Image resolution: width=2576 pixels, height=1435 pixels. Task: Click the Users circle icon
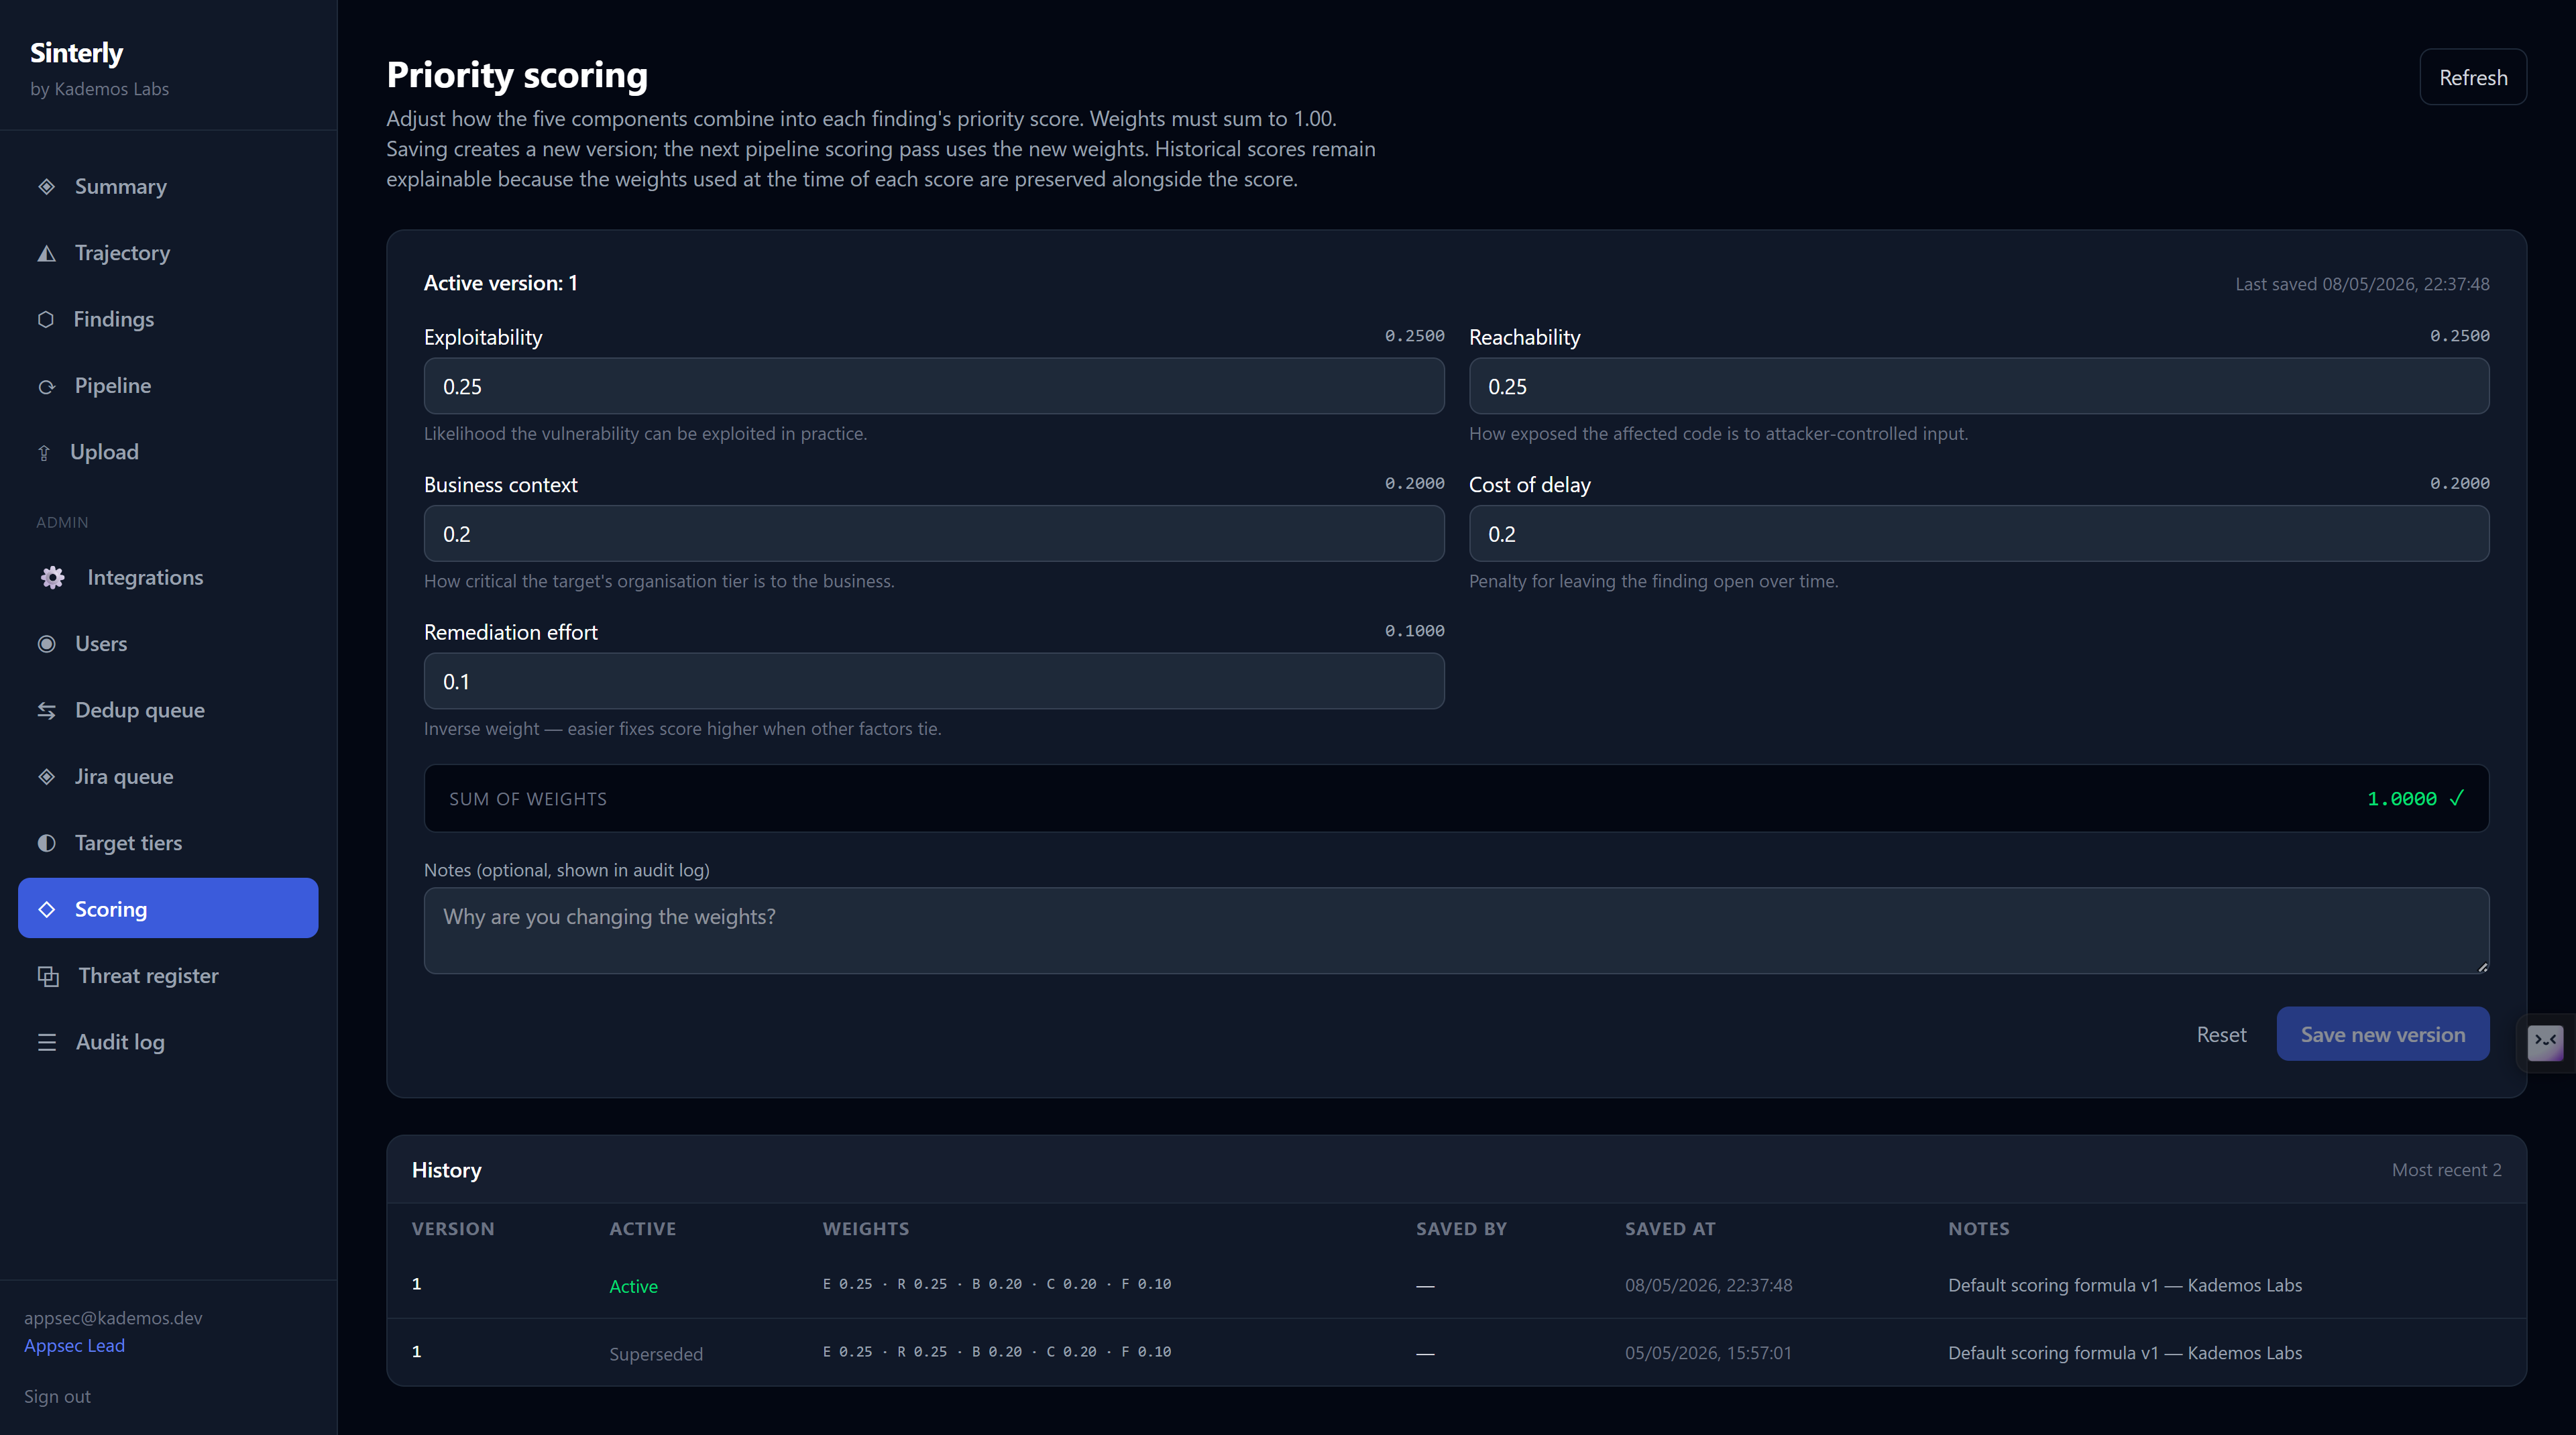(x=46, y=644)
